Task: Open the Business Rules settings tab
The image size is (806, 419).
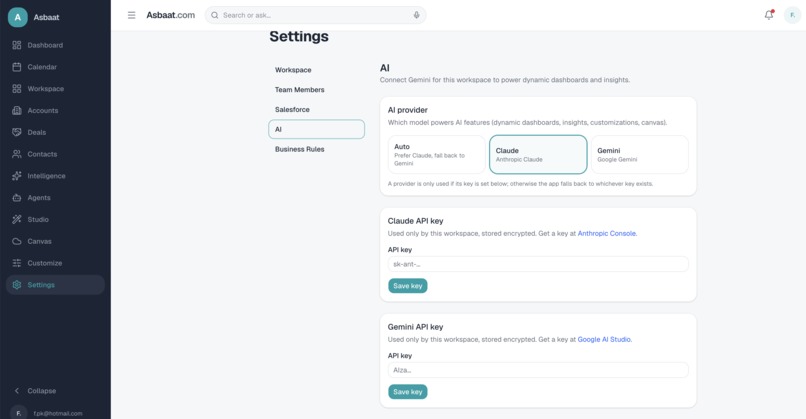Action: [x=316, y=149]
